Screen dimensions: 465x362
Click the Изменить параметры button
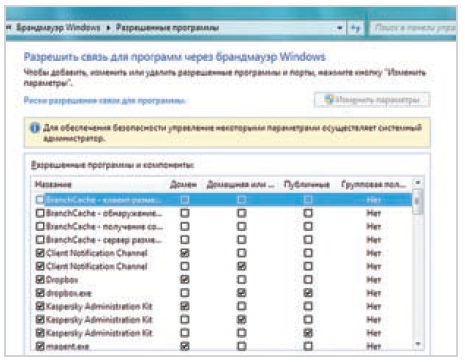(x=372, y=100)
